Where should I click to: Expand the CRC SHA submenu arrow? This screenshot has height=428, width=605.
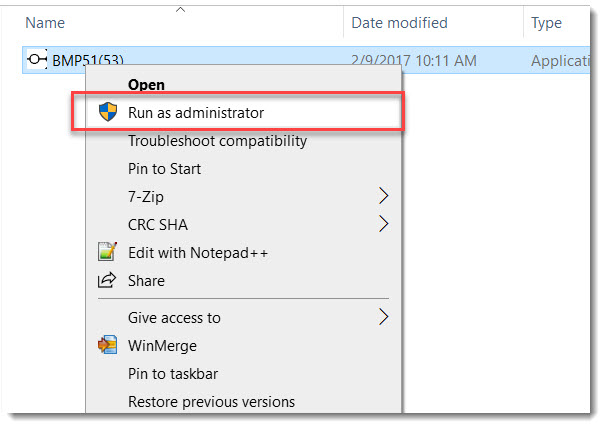pyautogui.click(x=383, y=224)
